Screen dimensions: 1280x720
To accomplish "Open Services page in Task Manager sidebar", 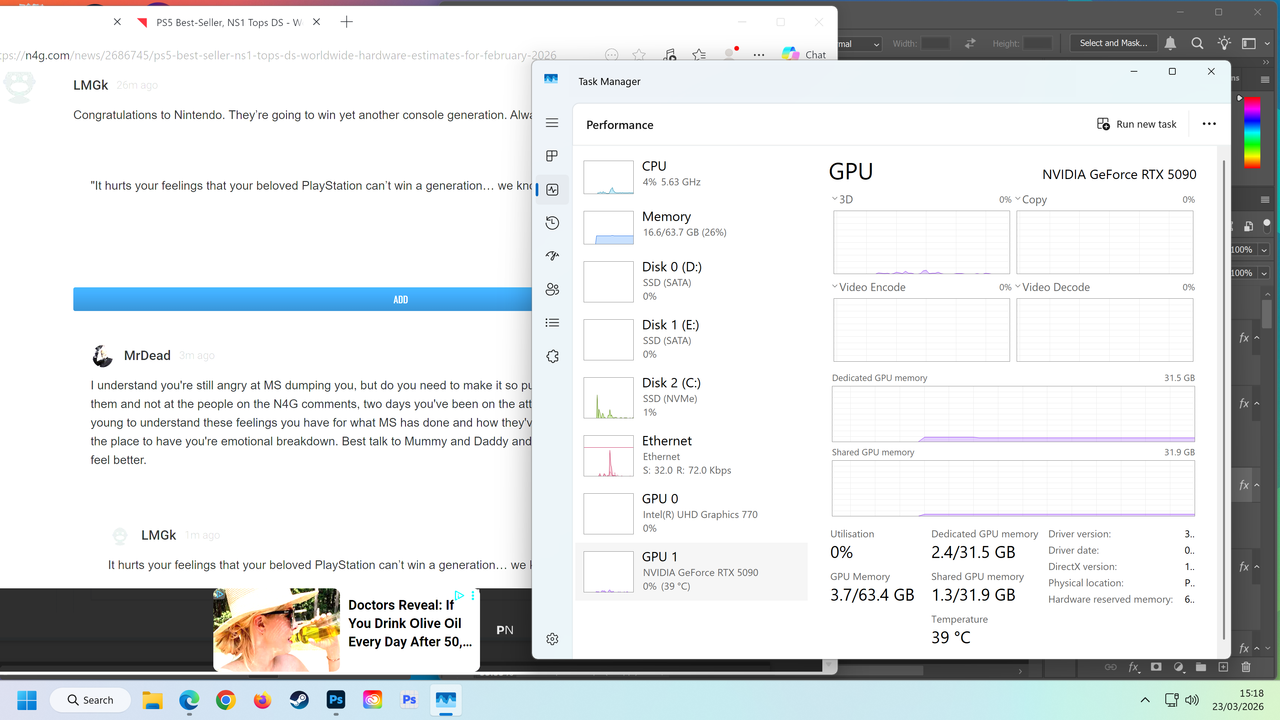I will pos(552,356).
